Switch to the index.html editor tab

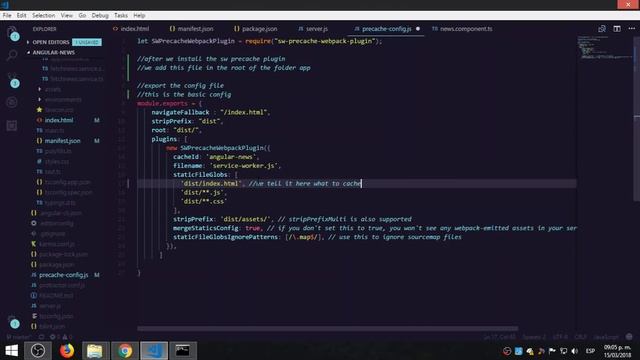[x=131, y=29]
